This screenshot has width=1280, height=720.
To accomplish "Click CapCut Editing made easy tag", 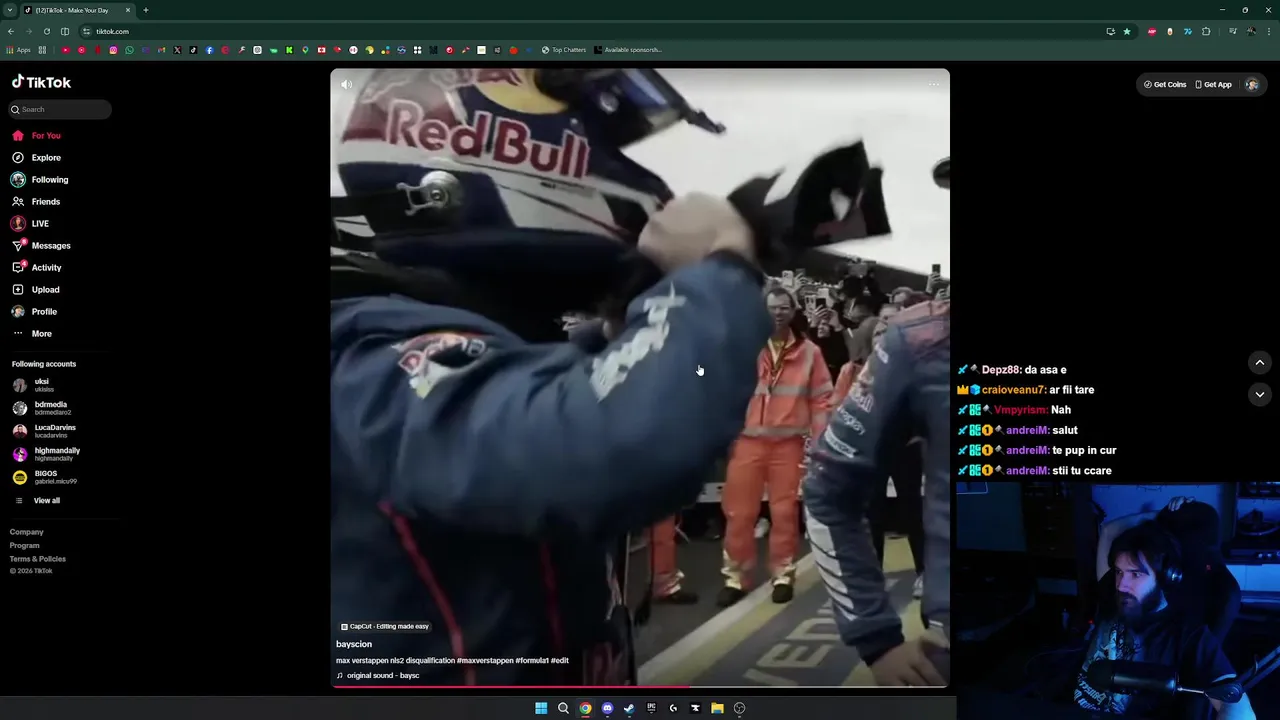I will pyautogui.click(x=385, y=626).
